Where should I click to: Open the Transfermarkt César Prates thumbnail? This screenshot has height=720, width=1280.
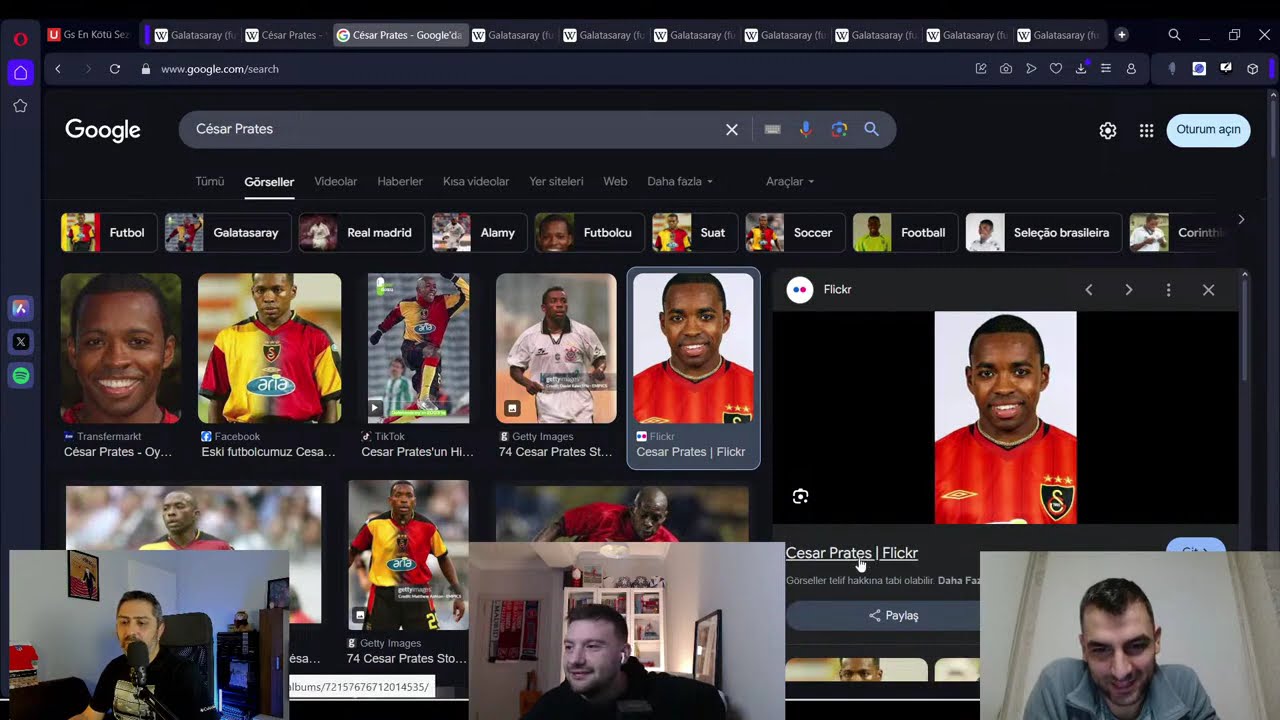pos(121,348)
